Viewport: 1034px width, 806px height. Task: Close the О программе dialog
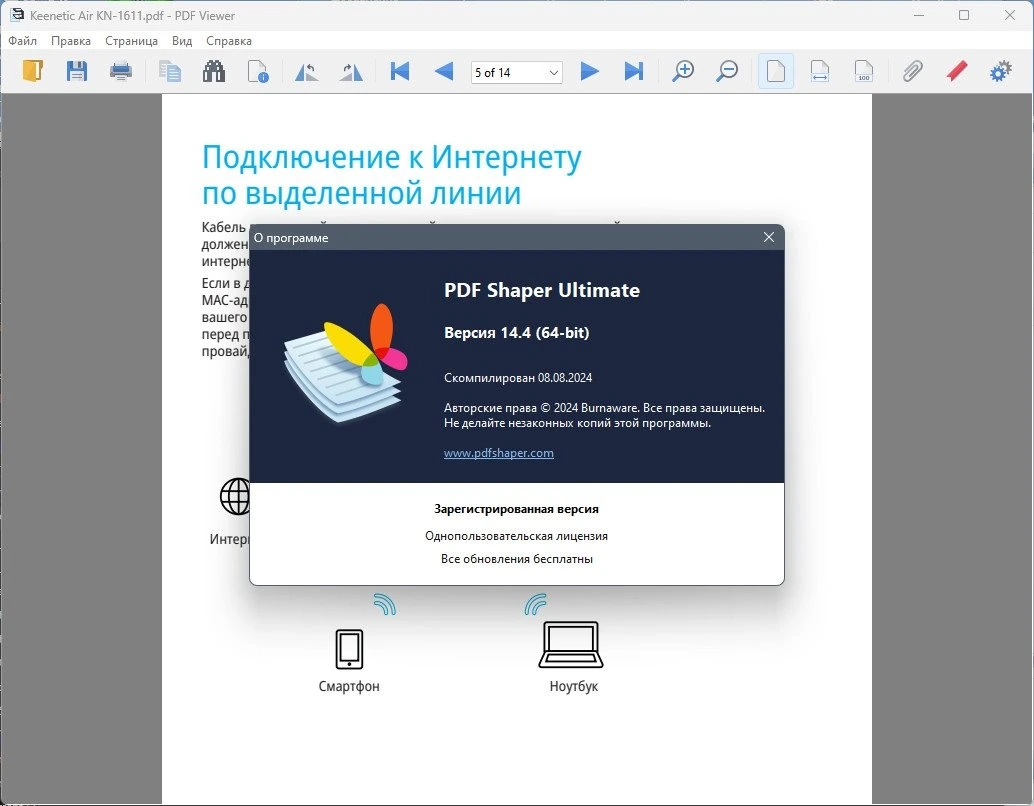click(768, 237)
